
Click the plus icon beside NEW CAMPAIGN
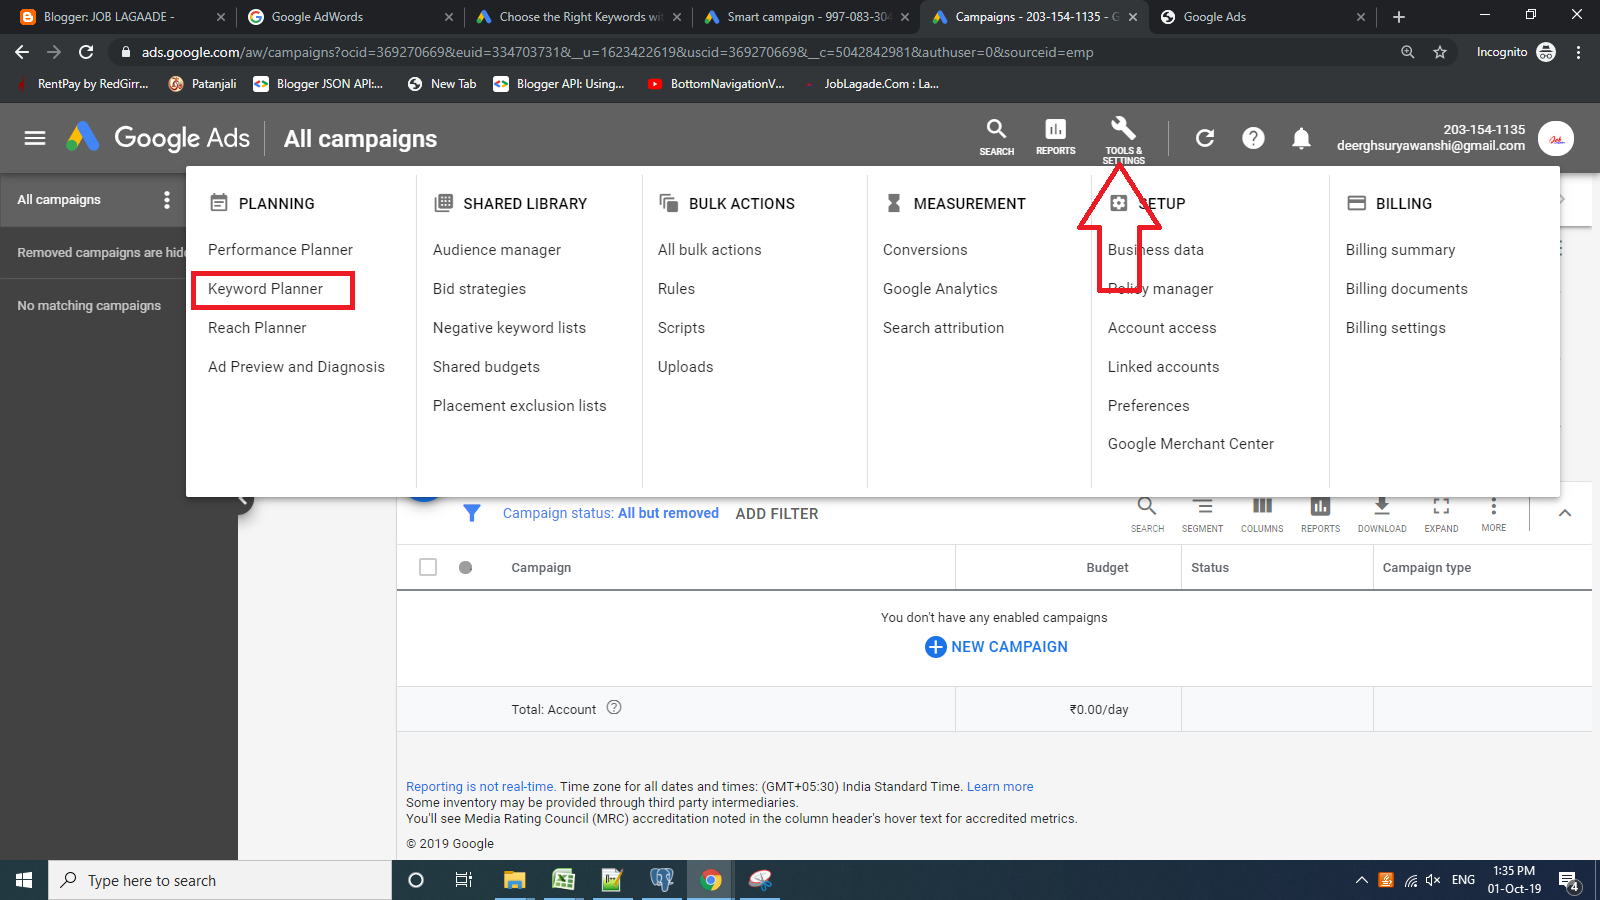(935, 647)
